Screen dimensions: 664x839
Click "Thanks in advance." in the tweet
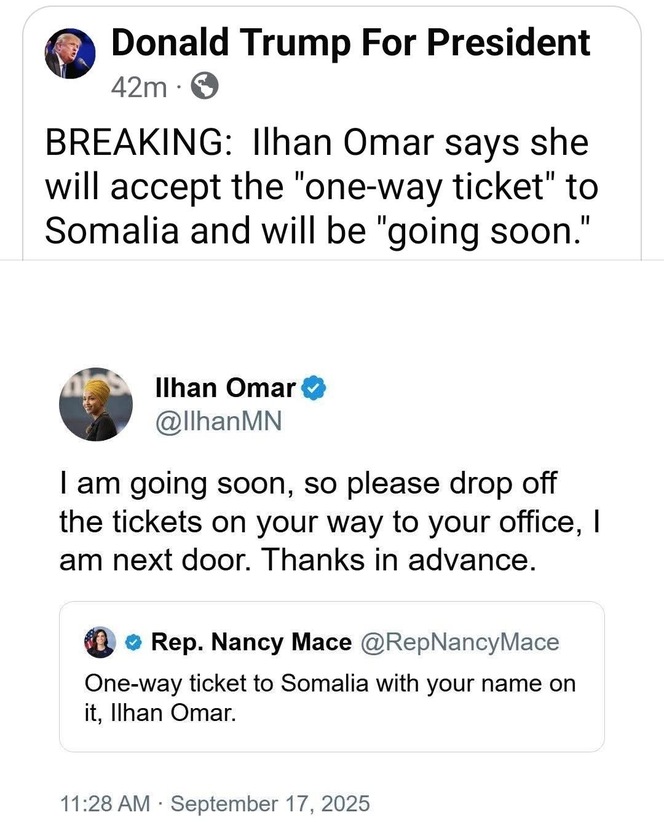[x=399, y=560]
